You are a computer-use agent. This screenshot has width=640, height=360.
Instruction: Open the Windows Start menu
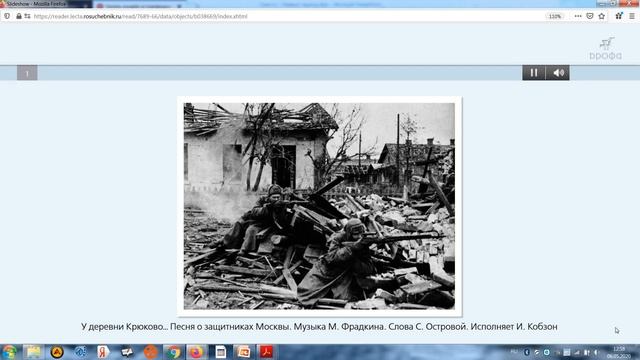[x=9, y=352]
